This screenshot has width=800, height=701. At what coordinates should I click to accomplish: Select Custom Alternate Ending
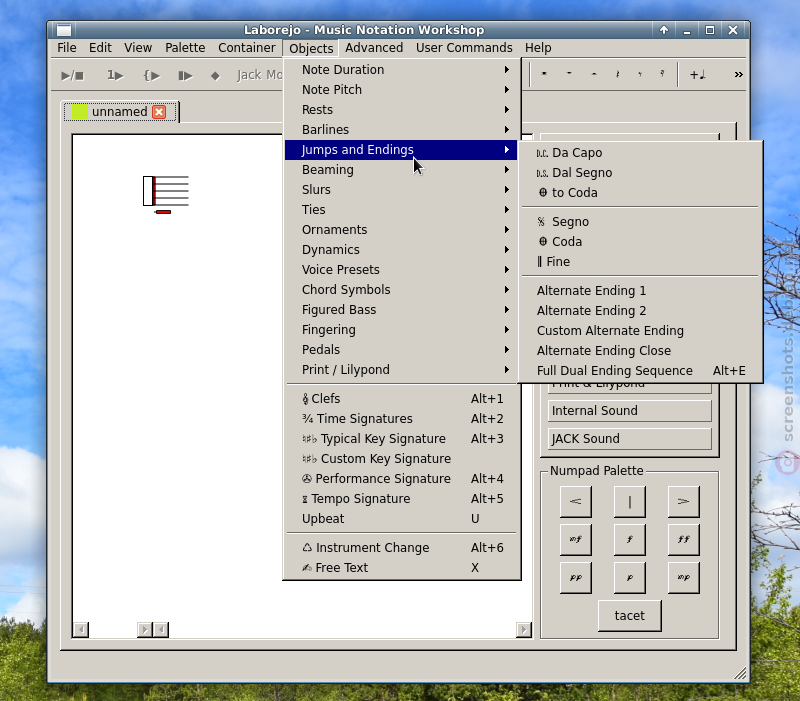point(640,330)
